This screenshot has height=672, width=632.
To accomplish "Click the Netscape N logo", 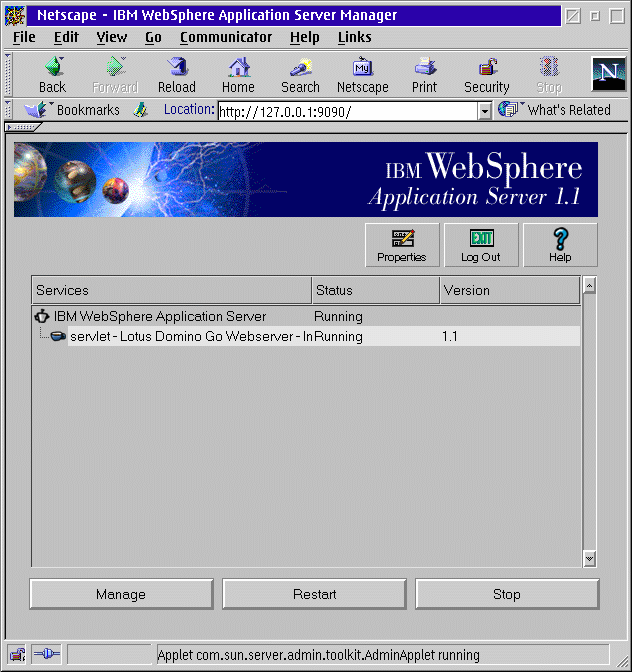I will click(608, 74).
